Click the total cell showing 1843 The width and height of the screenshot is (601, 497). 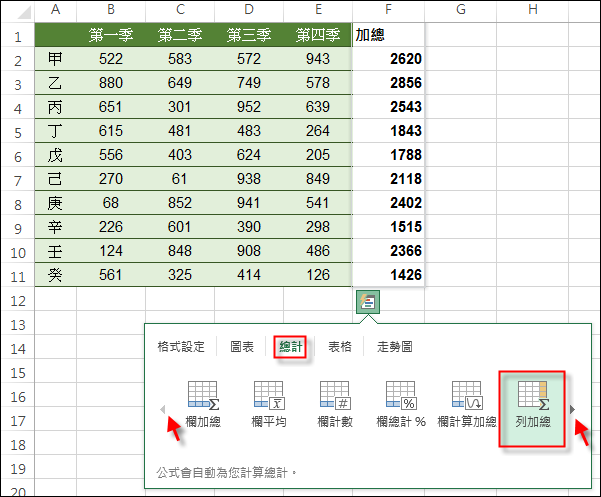tap(388, 131)
